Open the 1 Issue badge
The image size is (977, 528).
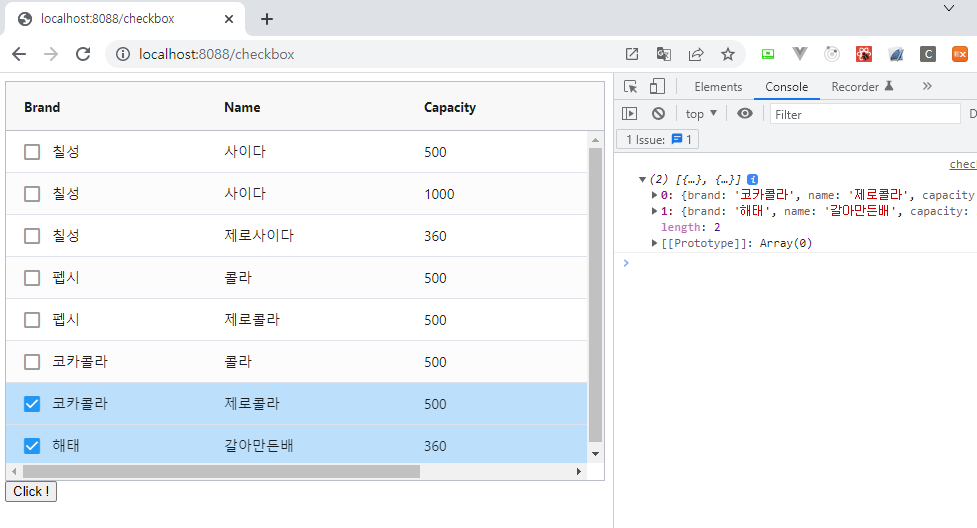(x=658, y=140)
